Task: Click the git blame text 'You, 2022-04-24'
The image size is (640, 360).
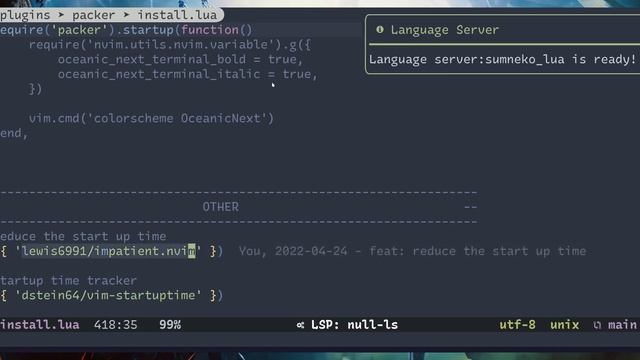Action: click(293, 251)
